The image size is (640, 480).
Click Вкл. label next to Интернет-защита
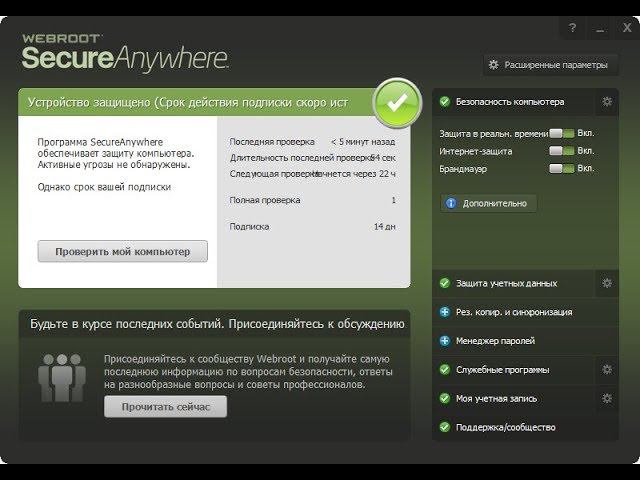pyautogui.click(x=586, y=151)
